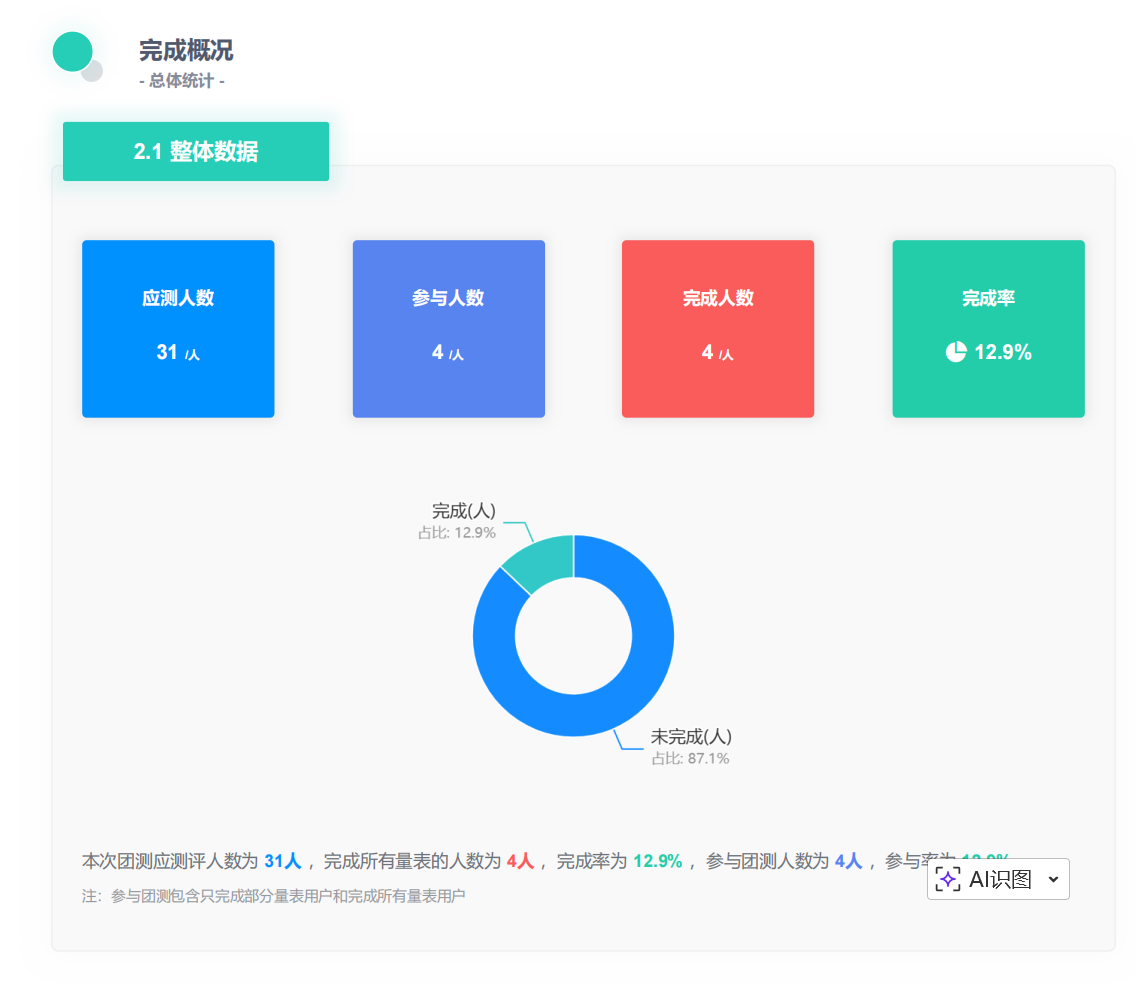Viewport: 1136px width, 999px height.
Task: Click the 完成(人) chart label
Action: (464, 511)
